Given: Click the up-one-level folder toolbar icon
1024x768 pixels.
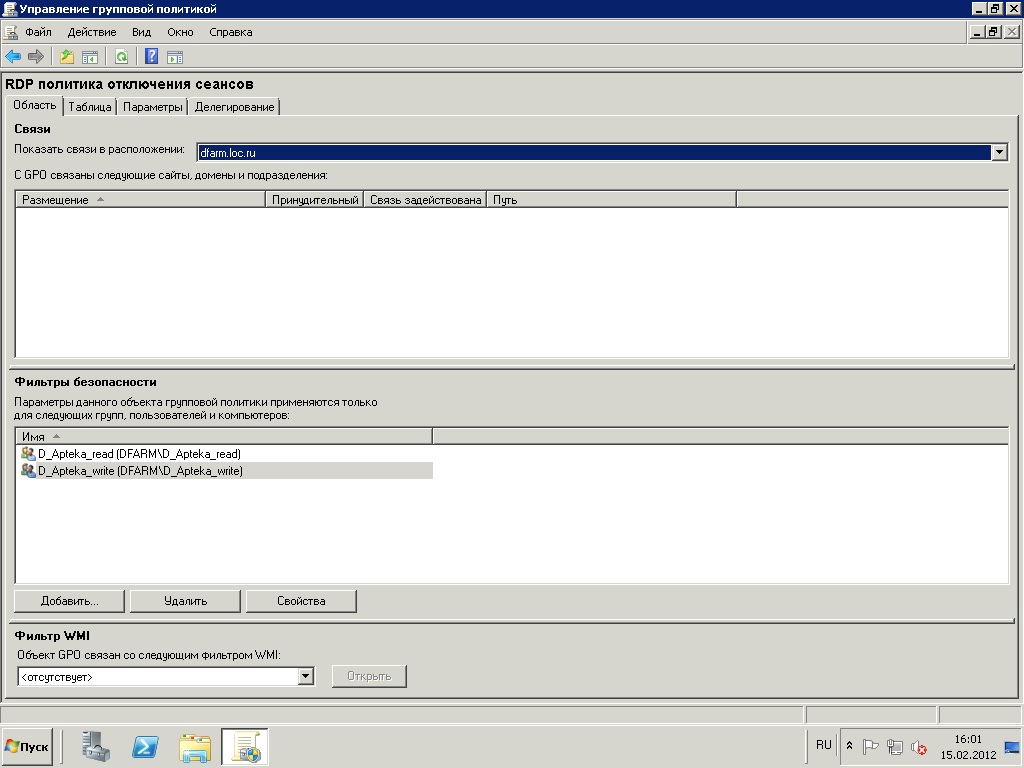Looking at the screenshot, I should click(x=67, y=57).
